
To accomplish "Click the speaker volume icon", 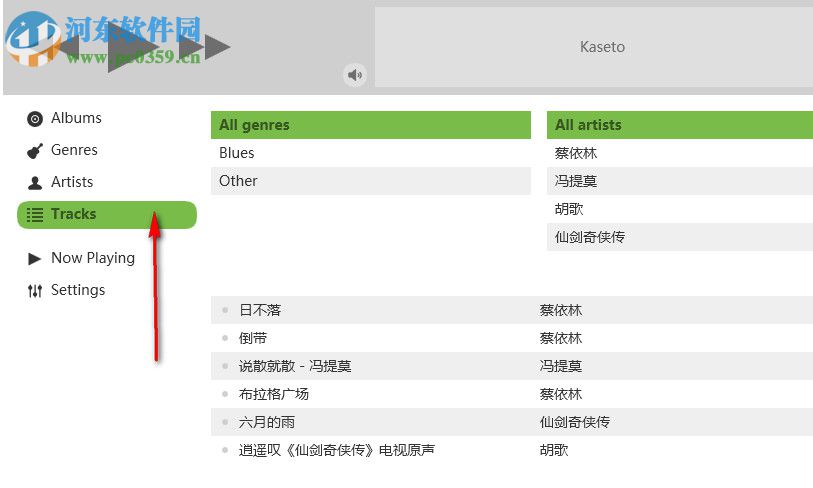I will 355,75.
